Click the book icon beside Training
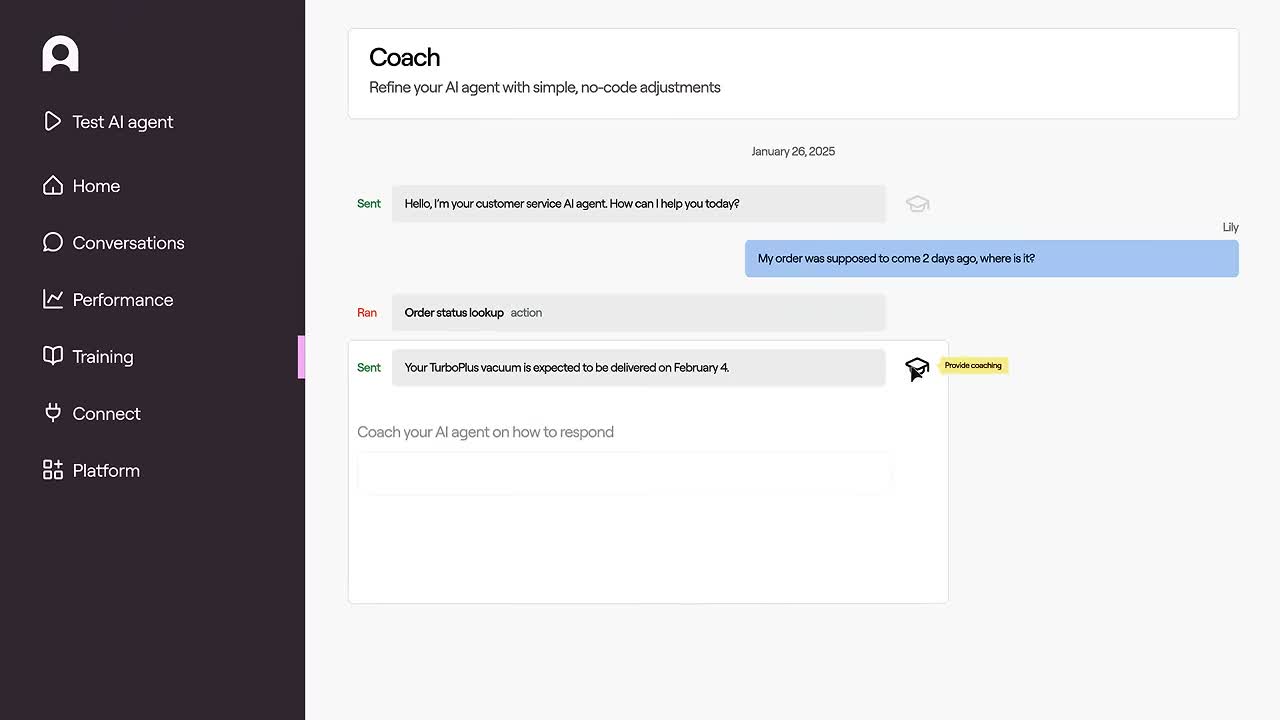Image resolution: width=1280 pixels, height=720 pixels. click(x=53, y=356)
